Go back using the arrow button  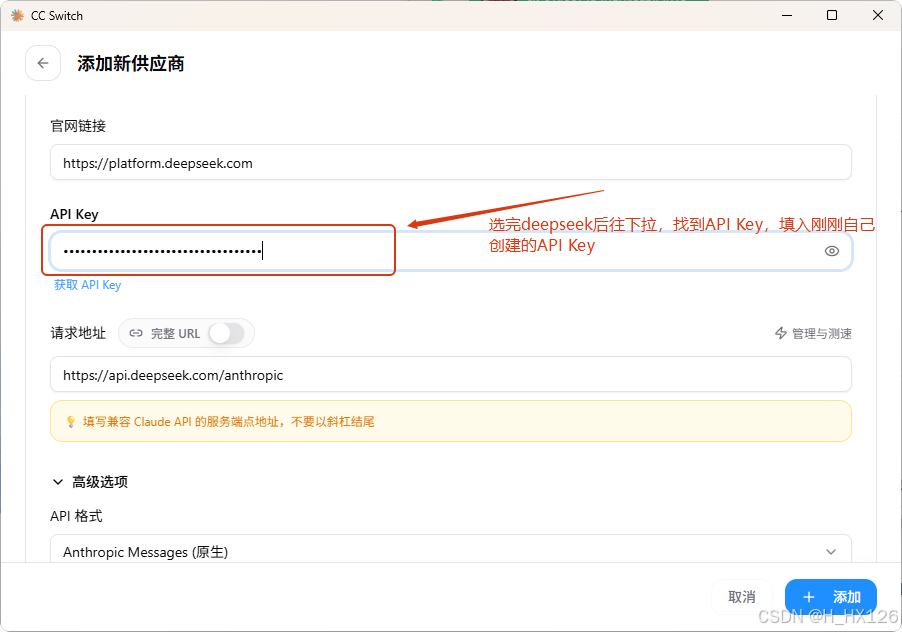pyautogui.click(x=43, y=63)
